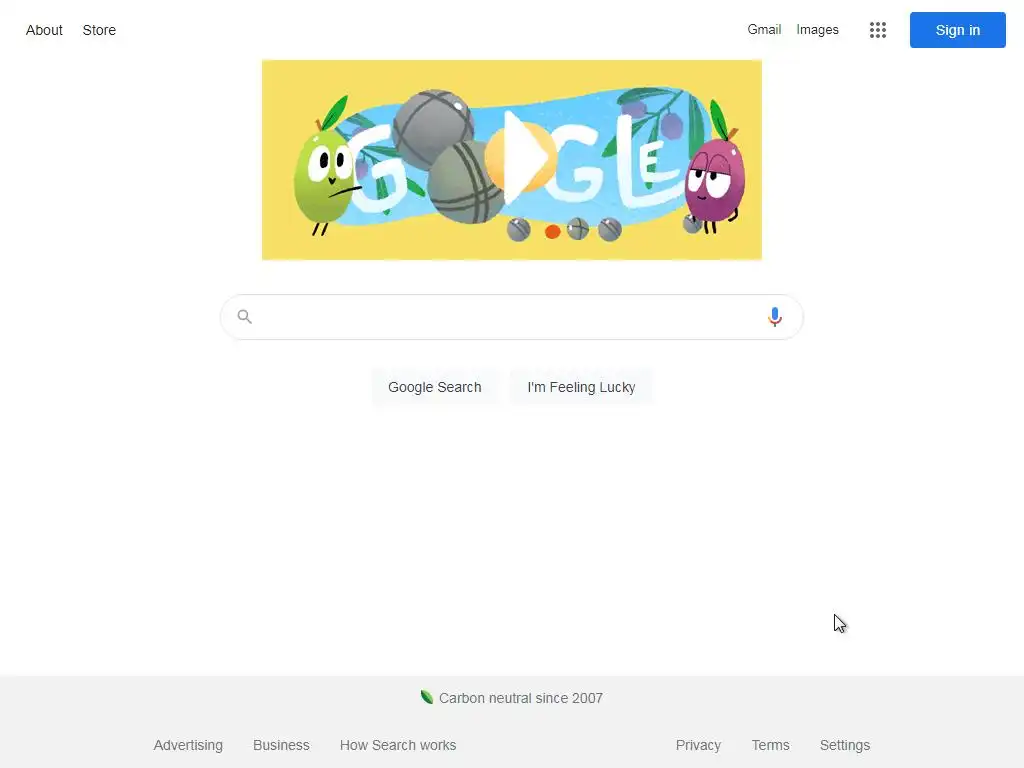Click the green olive character in the doodle

tap(323, 175)
